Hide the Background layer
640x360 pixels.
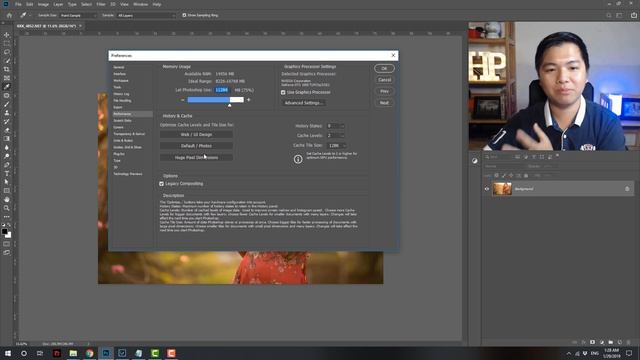coord(487,189)
